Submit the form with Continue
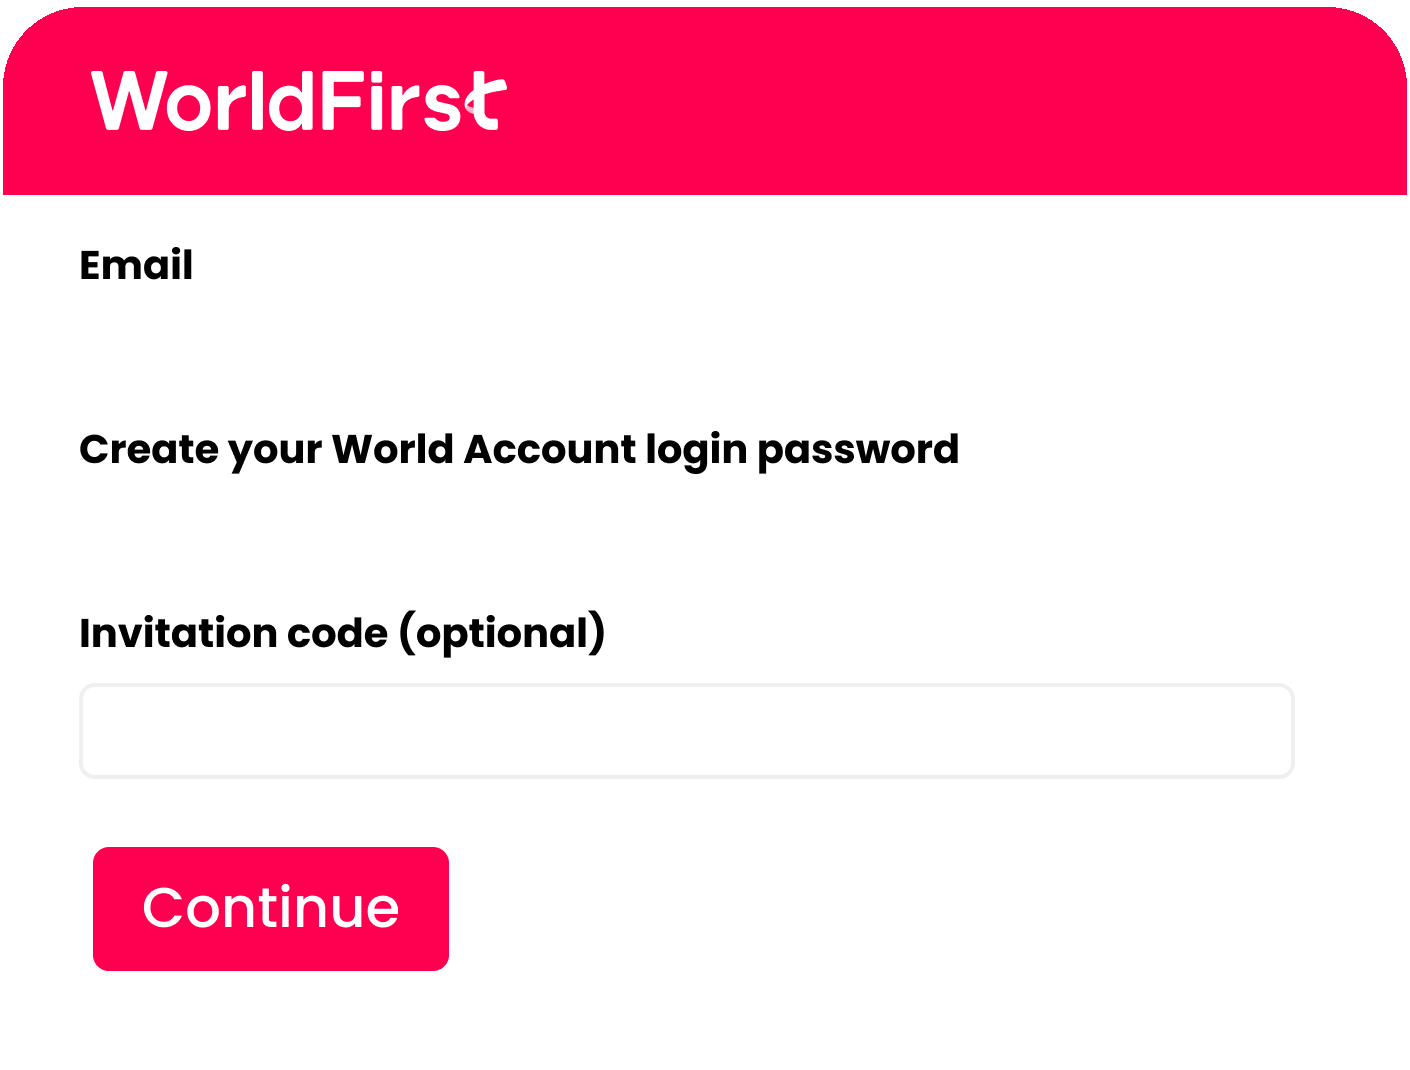Image resolution: width=1410 pixels, height=1070 pixels. [271, 908]
